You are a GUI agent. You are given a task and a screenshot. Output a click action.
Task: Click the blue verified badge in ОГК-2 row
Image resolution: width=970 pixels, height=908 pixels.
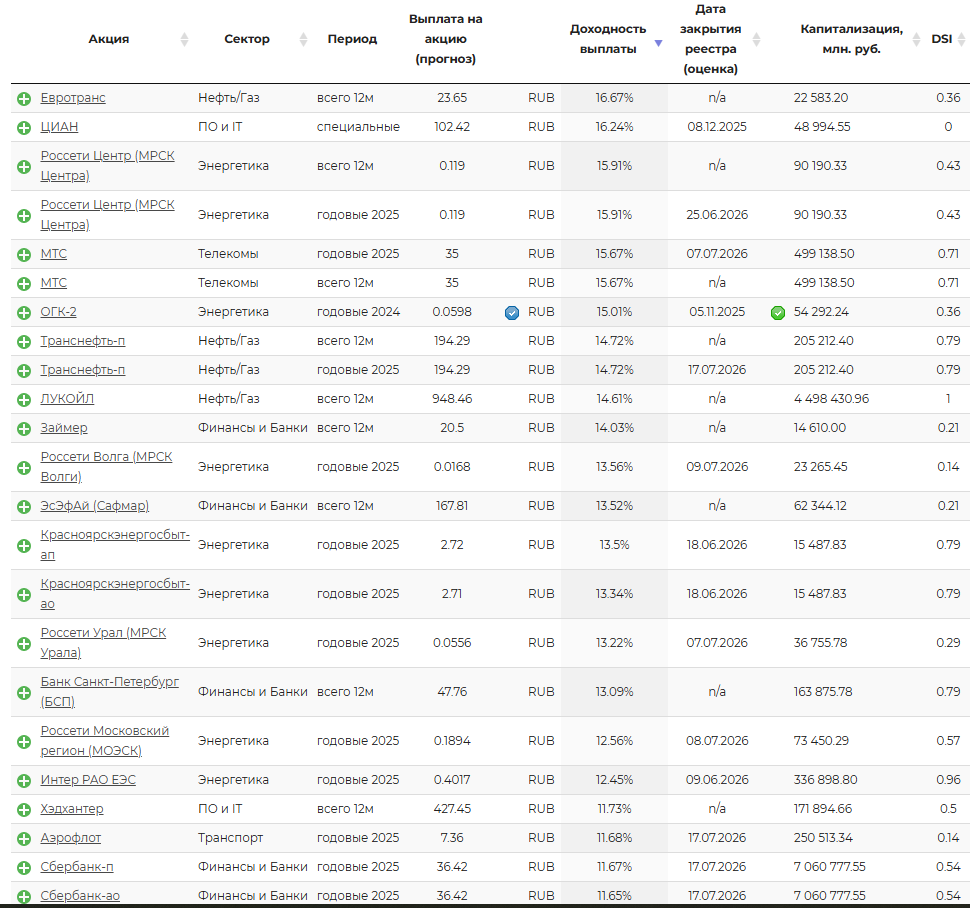pyautogui.click(x=512, y=313)
